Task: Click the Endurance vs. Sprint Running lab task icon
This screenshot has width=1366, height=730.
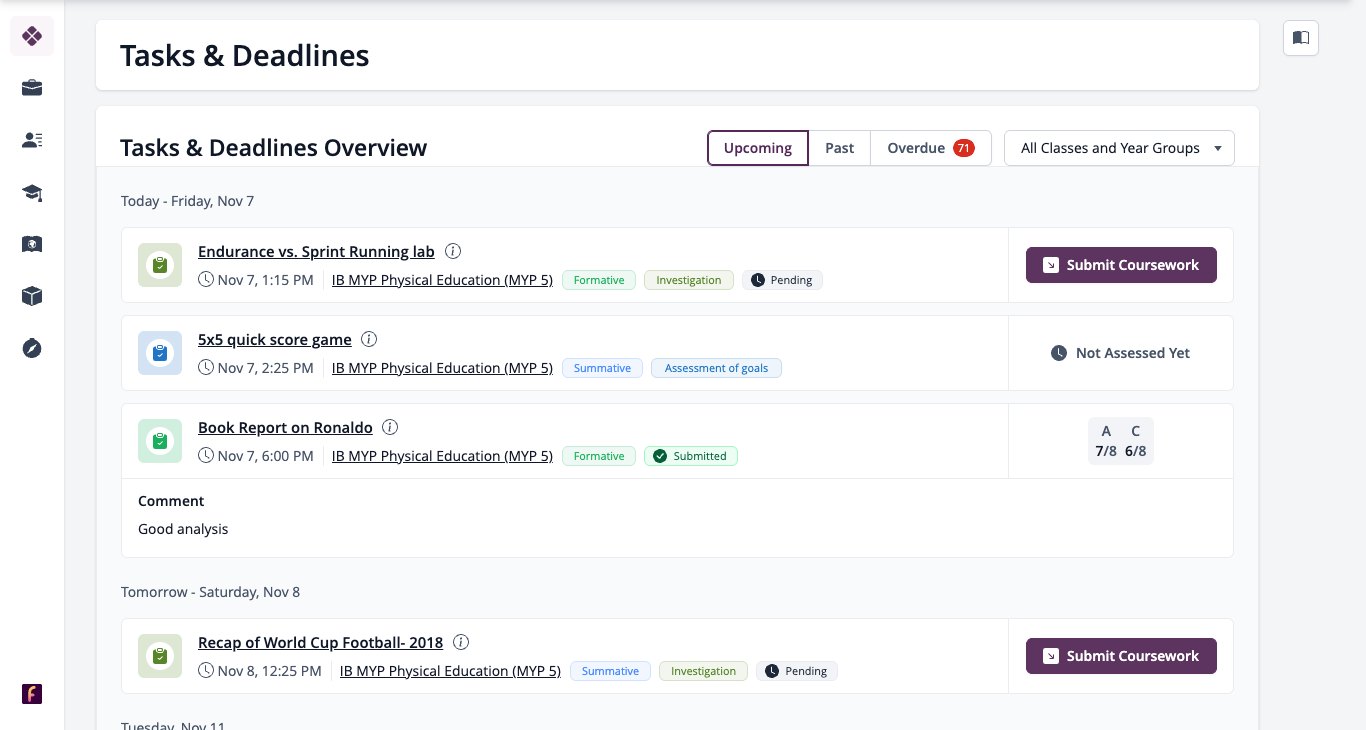Action: pyautogui.click(x=160, y=265)
